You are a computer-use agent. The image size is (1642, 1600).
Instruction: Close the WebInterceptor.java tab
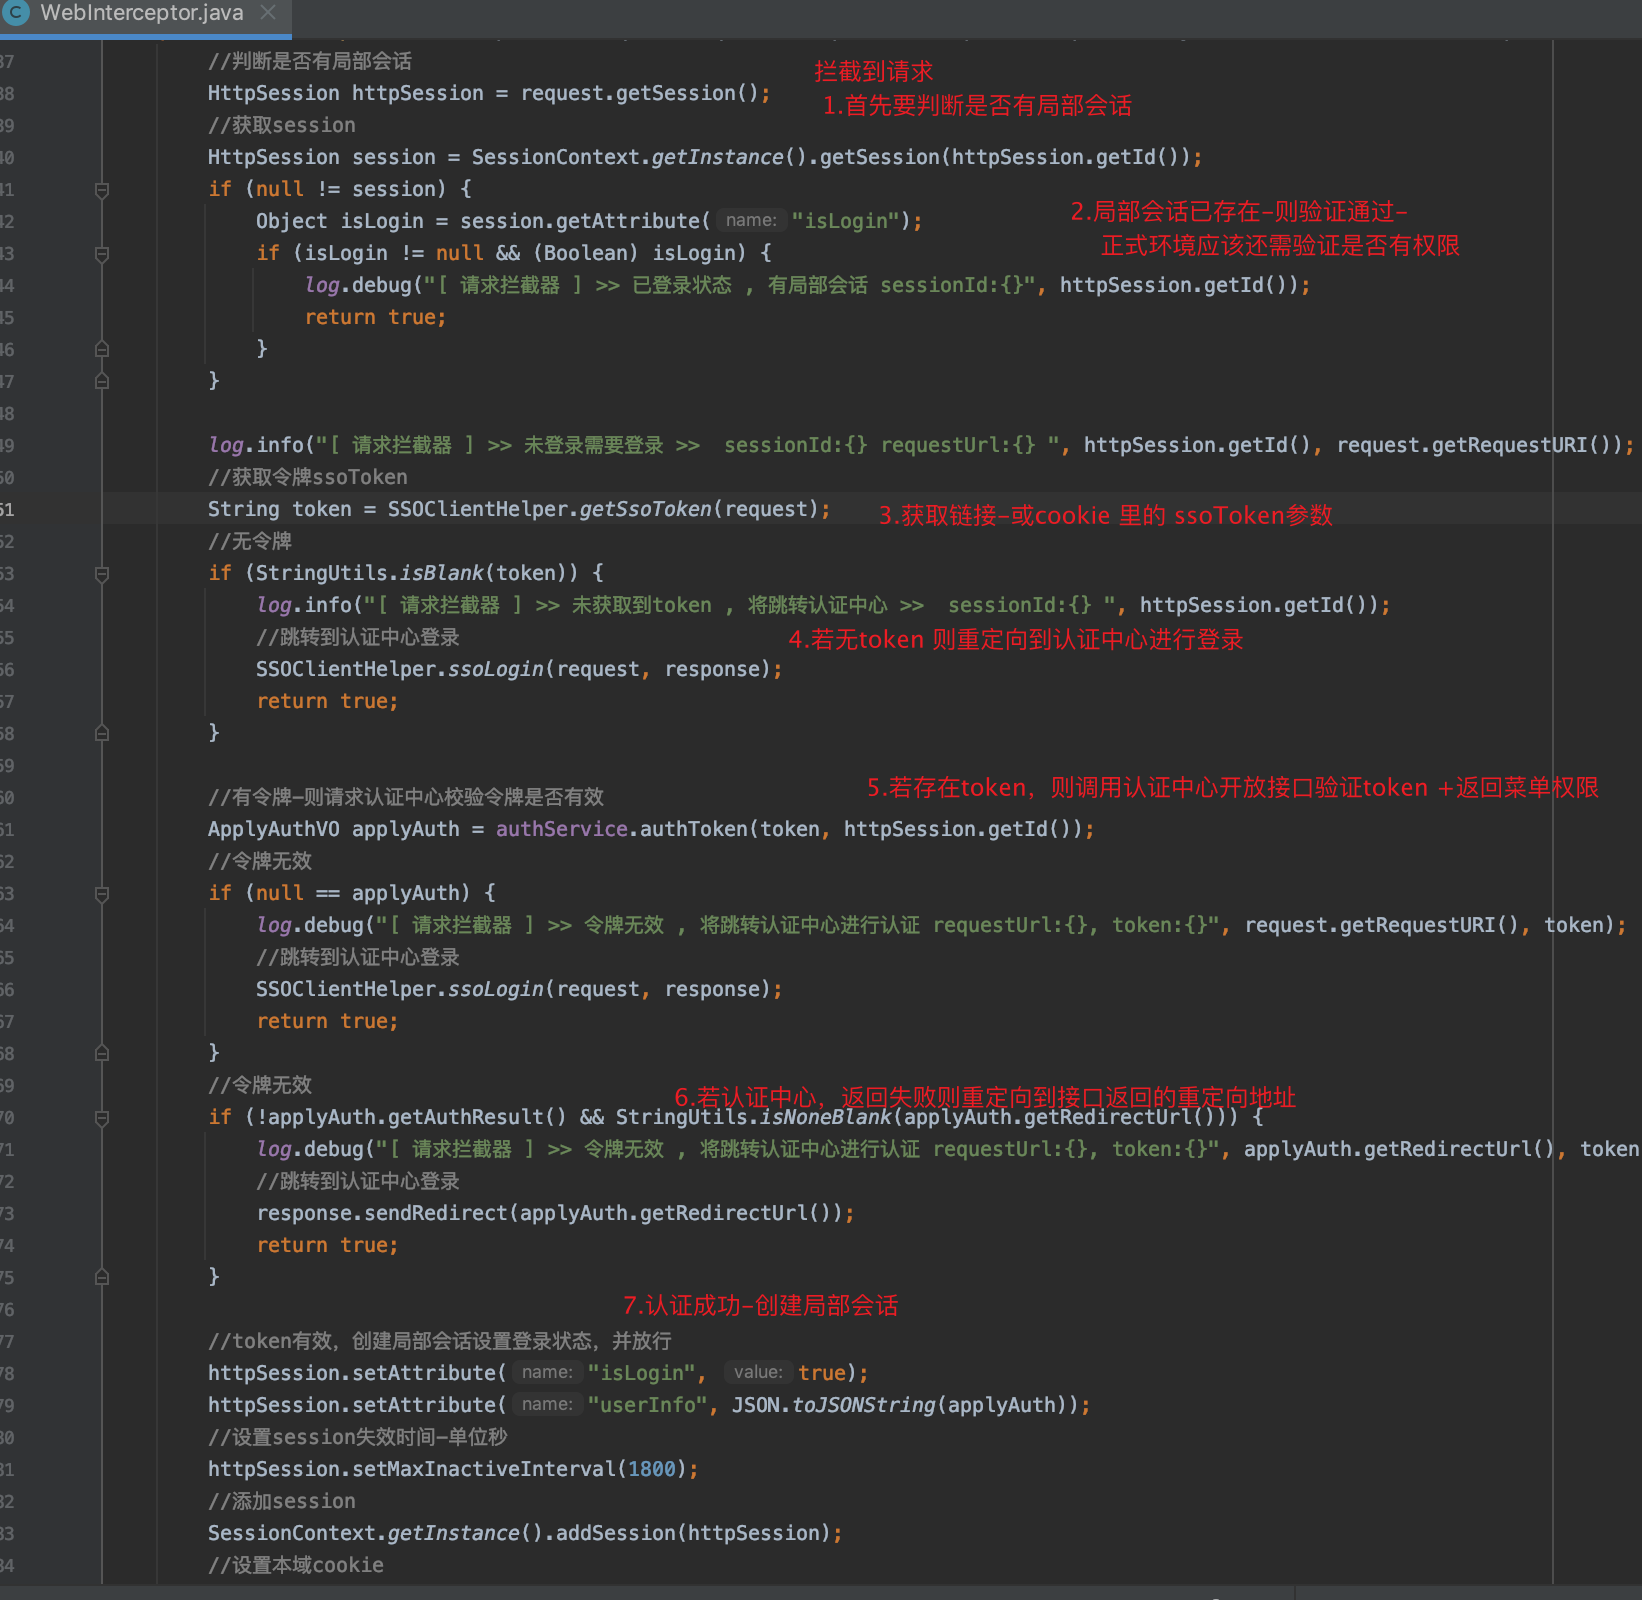(268, 13)
